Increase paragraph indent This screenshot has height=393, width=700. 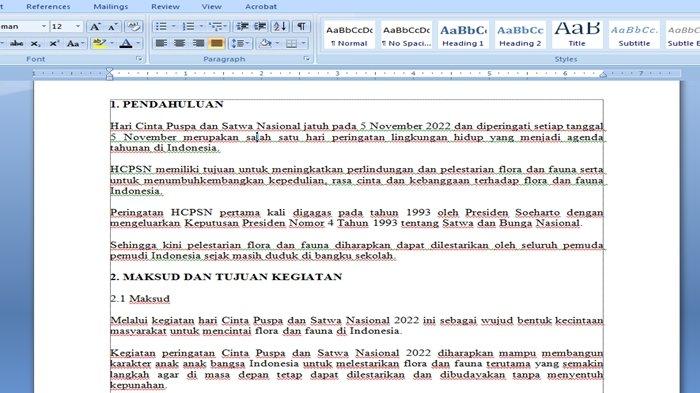261,26
